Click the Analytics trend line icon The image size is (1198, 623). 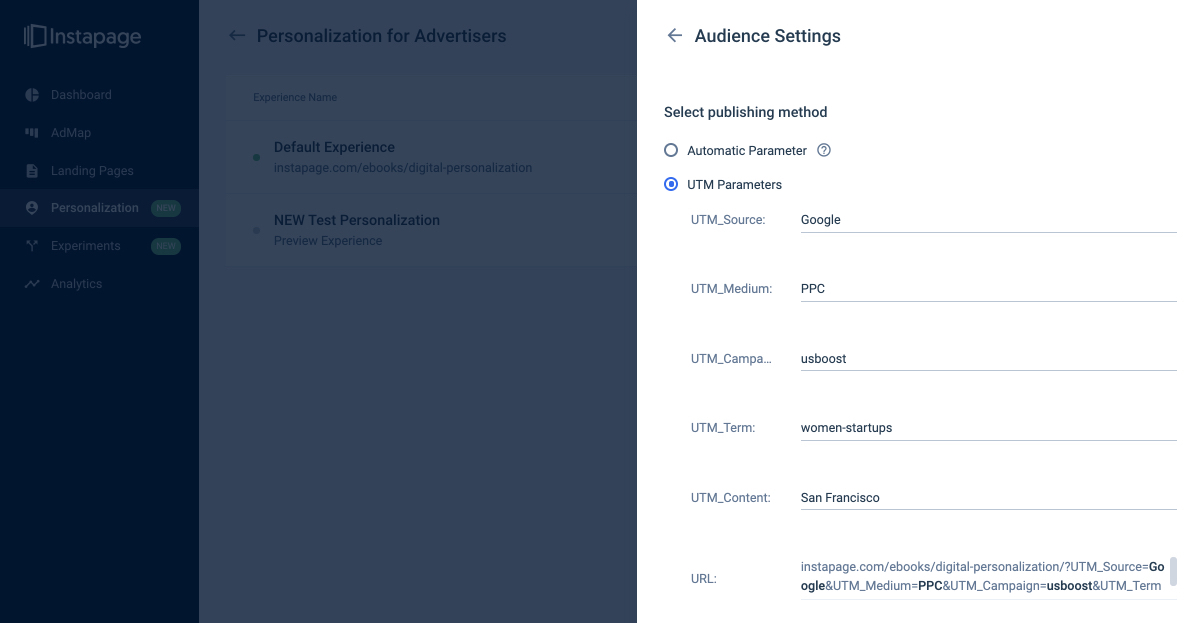click(x=32, y=284)
